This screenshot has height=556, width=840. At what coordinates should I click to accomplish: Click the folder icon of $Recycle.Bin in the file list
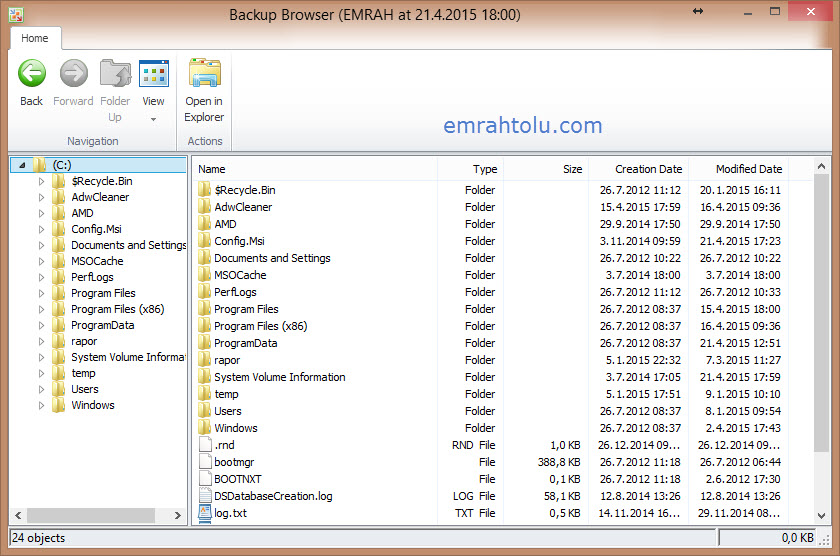coord(204,190)
